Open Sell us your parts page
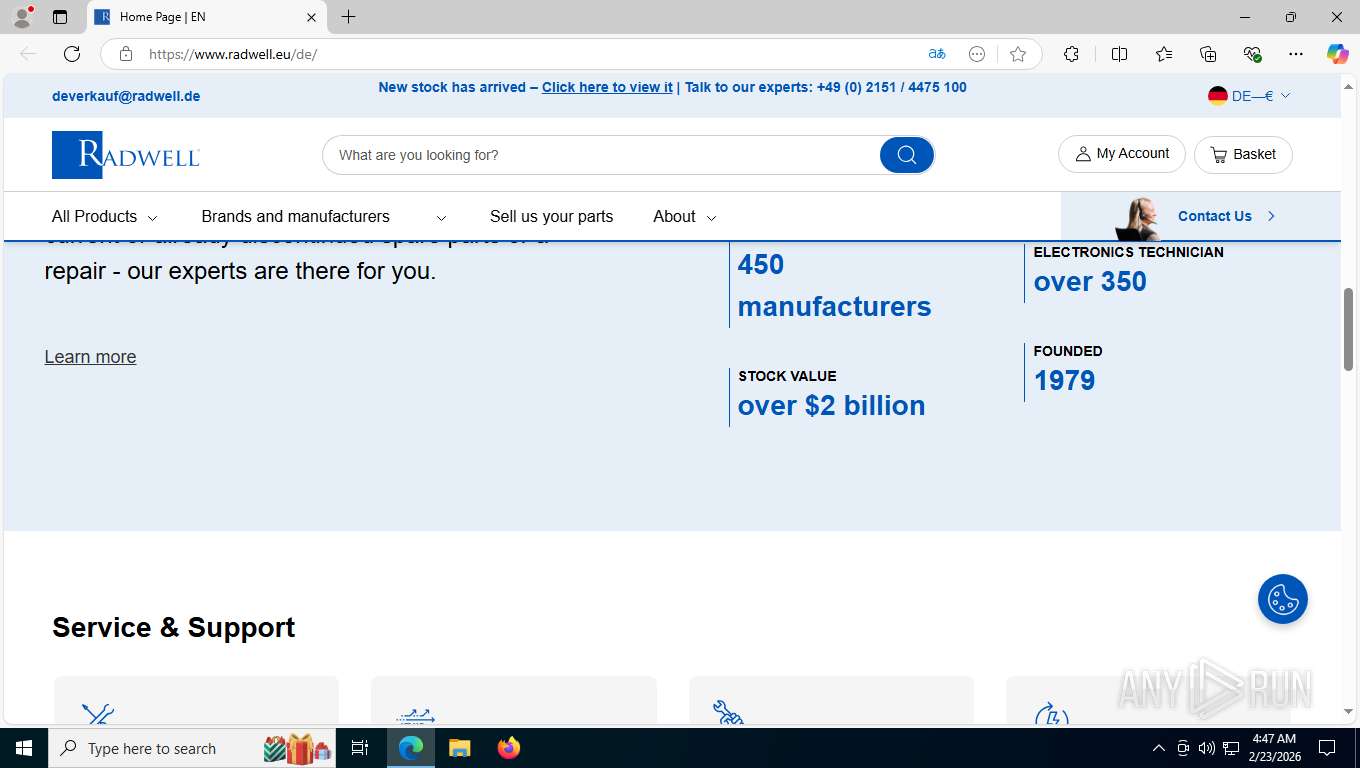 tap(551, 216)
